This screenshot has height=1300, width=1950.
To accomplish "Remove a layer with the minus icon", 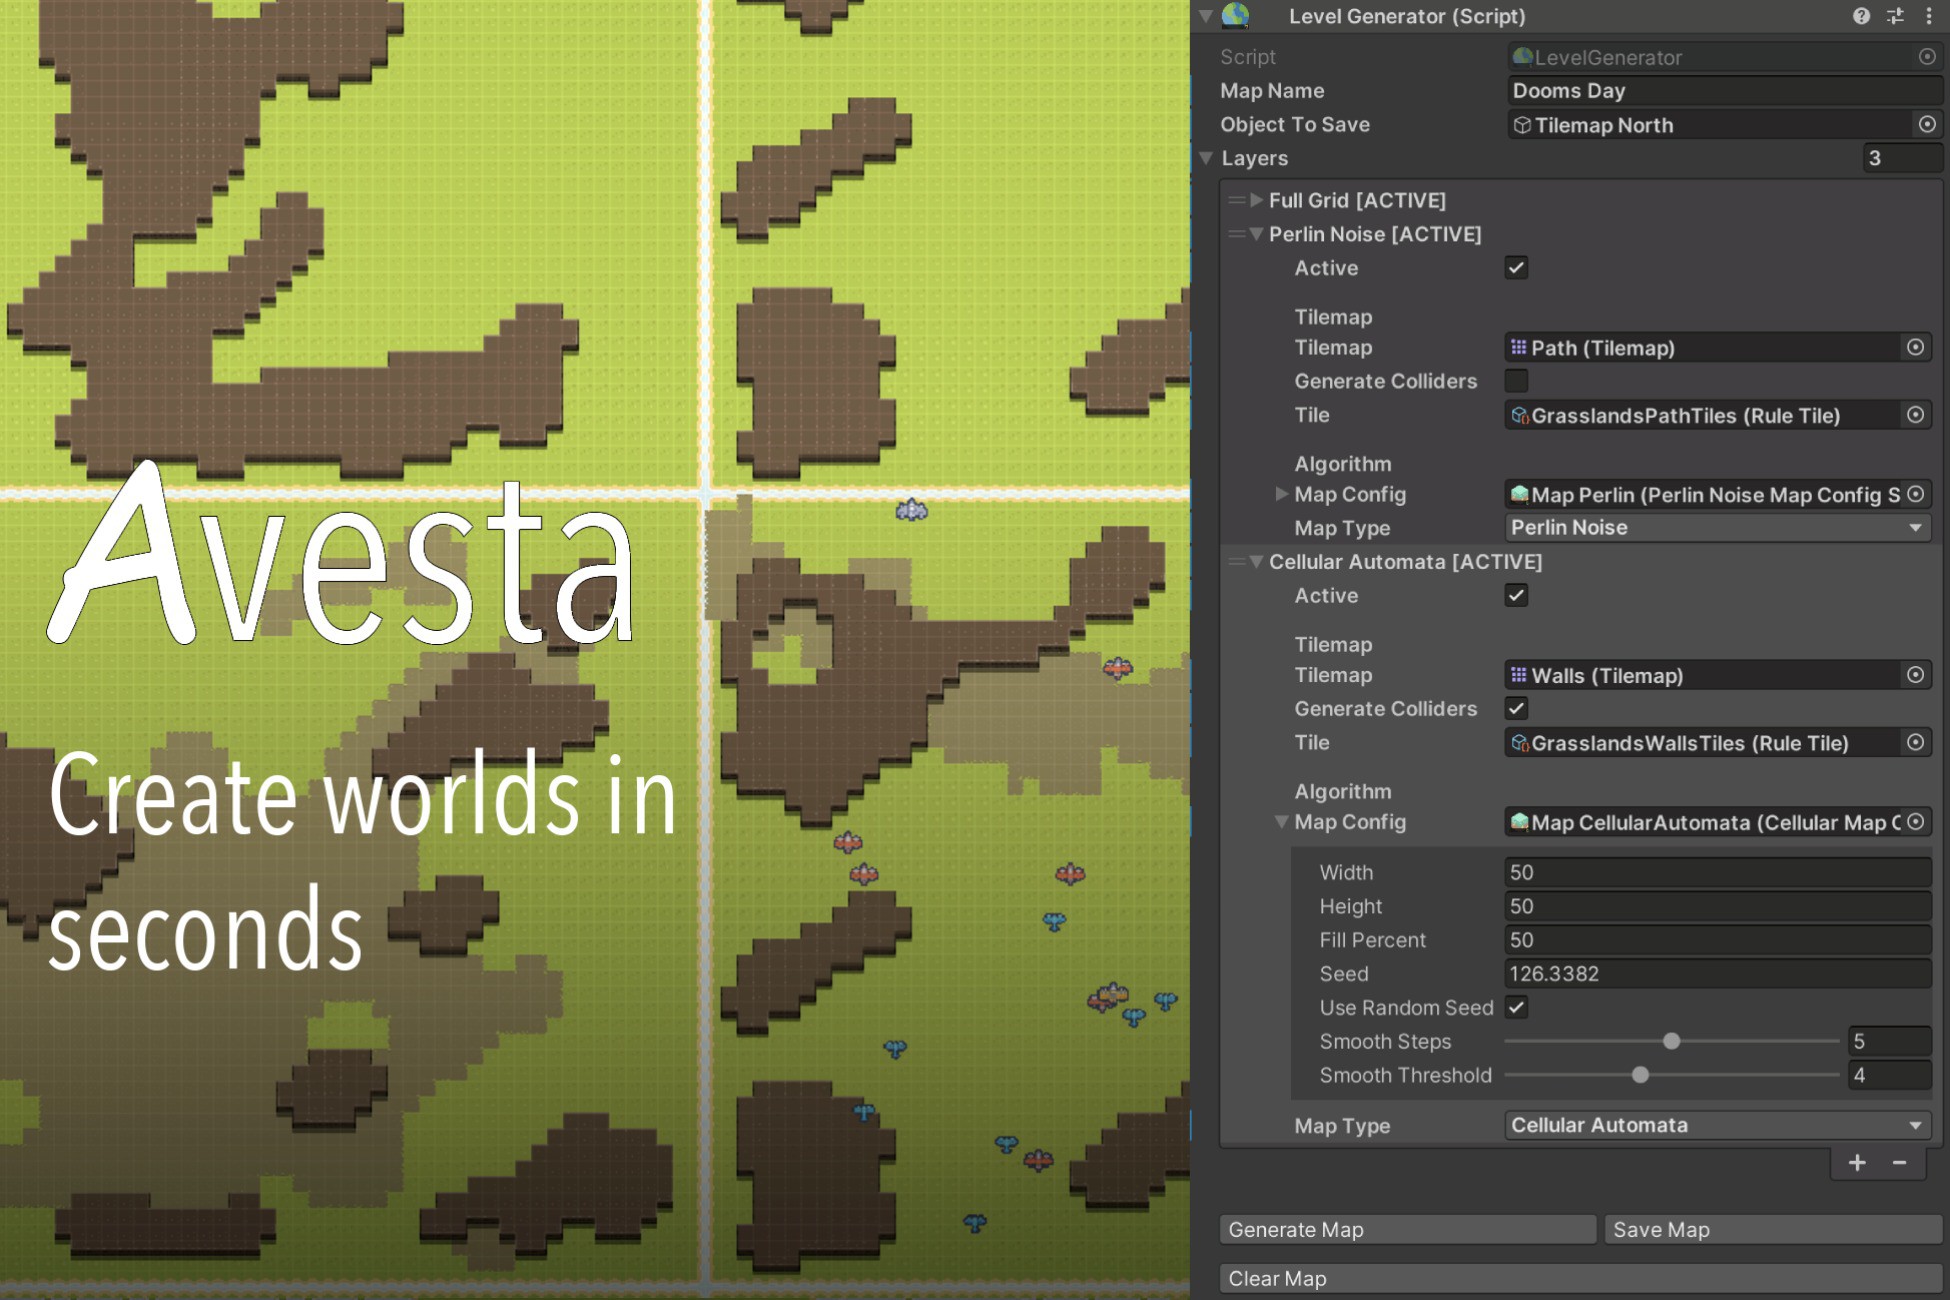I will pos(1899,1162).
